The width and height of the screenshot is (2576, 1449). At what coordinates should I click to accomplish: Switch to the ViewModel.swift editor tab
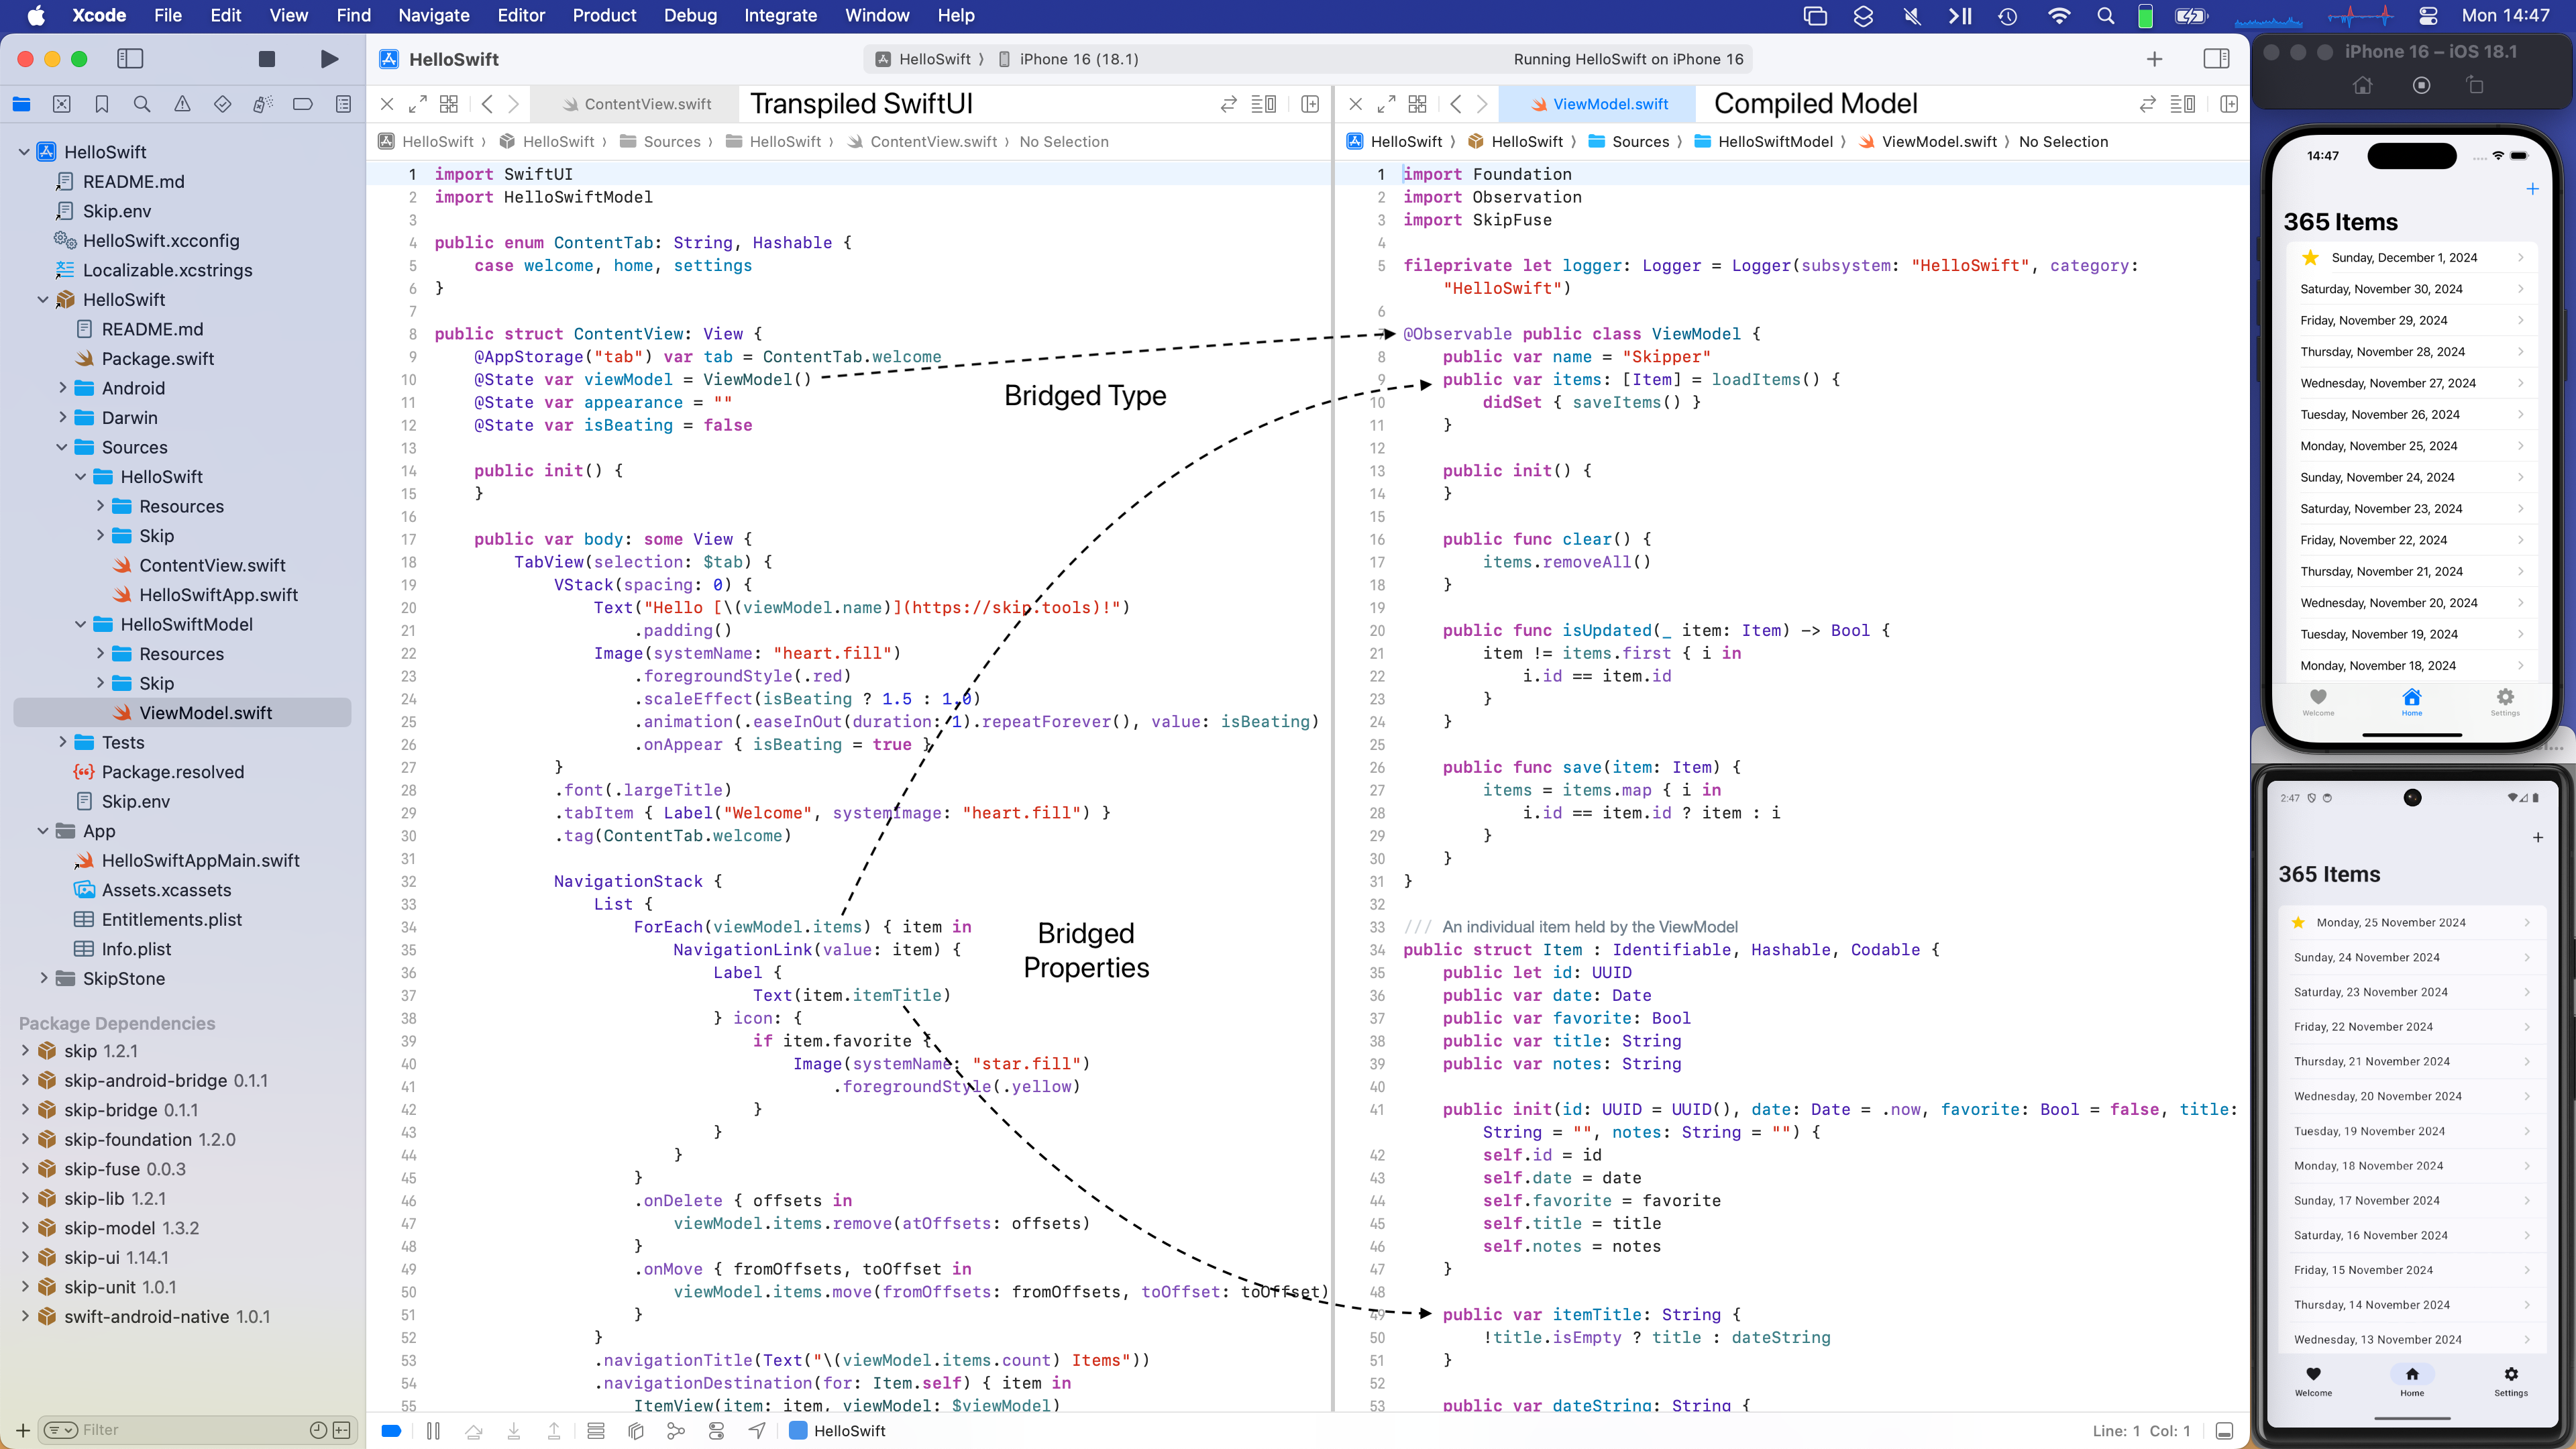pyautogui.click(x=1609, y=104)
